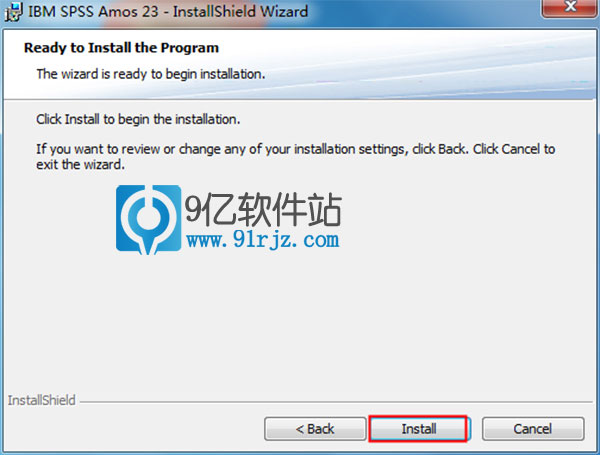Go back with the < Back button
The image size is (600, 455).
315,429
